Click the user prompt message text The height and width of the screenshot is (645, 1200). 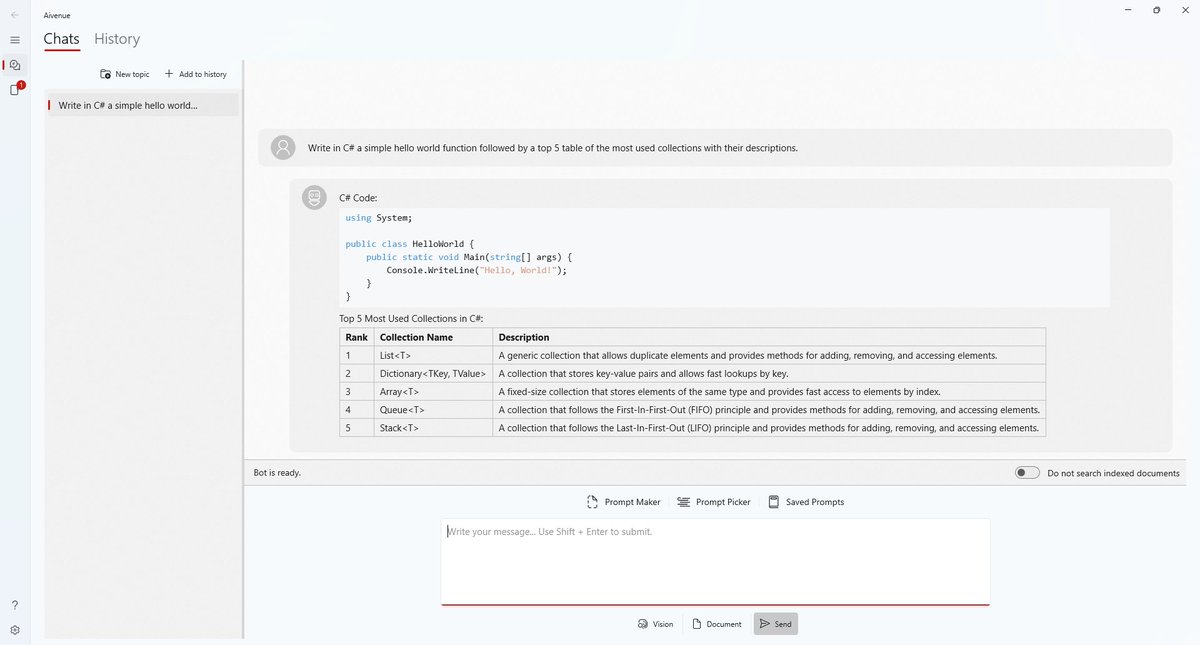coord(552,147)
